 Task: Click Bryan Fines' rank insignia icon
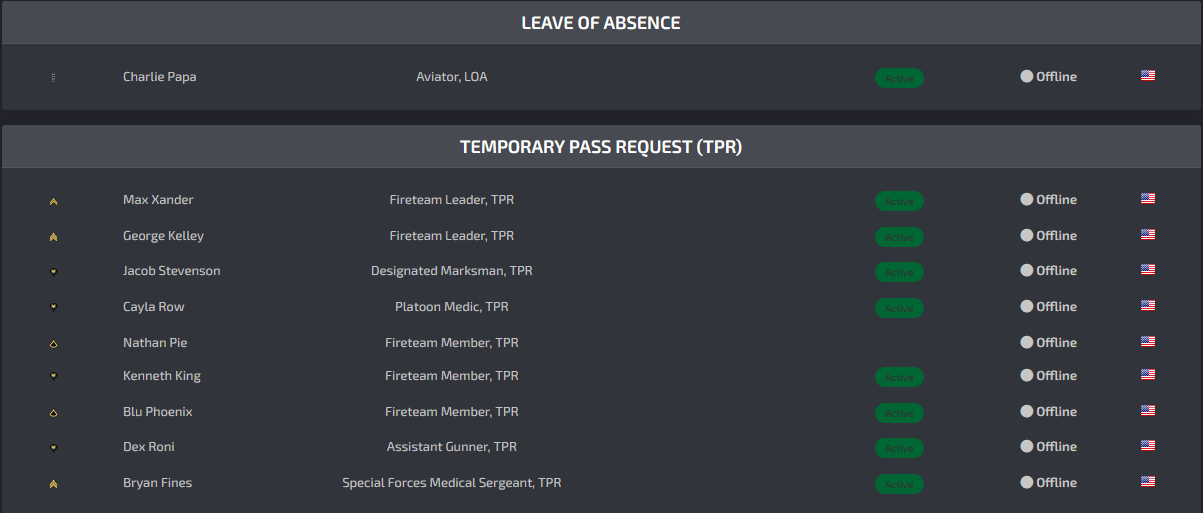click(53, 484)
